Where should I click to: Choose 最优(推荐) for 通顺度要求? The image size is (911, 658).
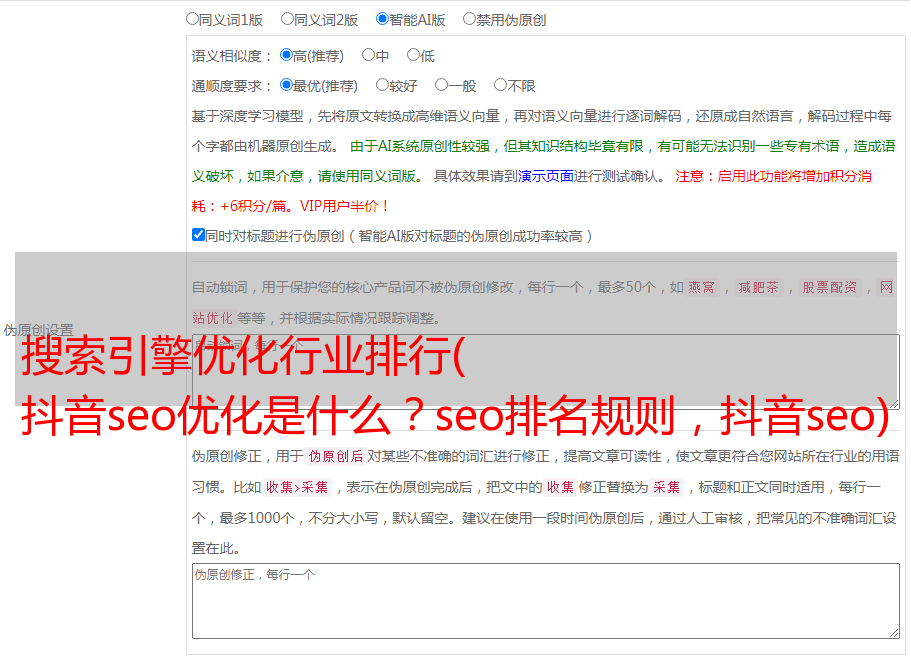coord(286,85)
